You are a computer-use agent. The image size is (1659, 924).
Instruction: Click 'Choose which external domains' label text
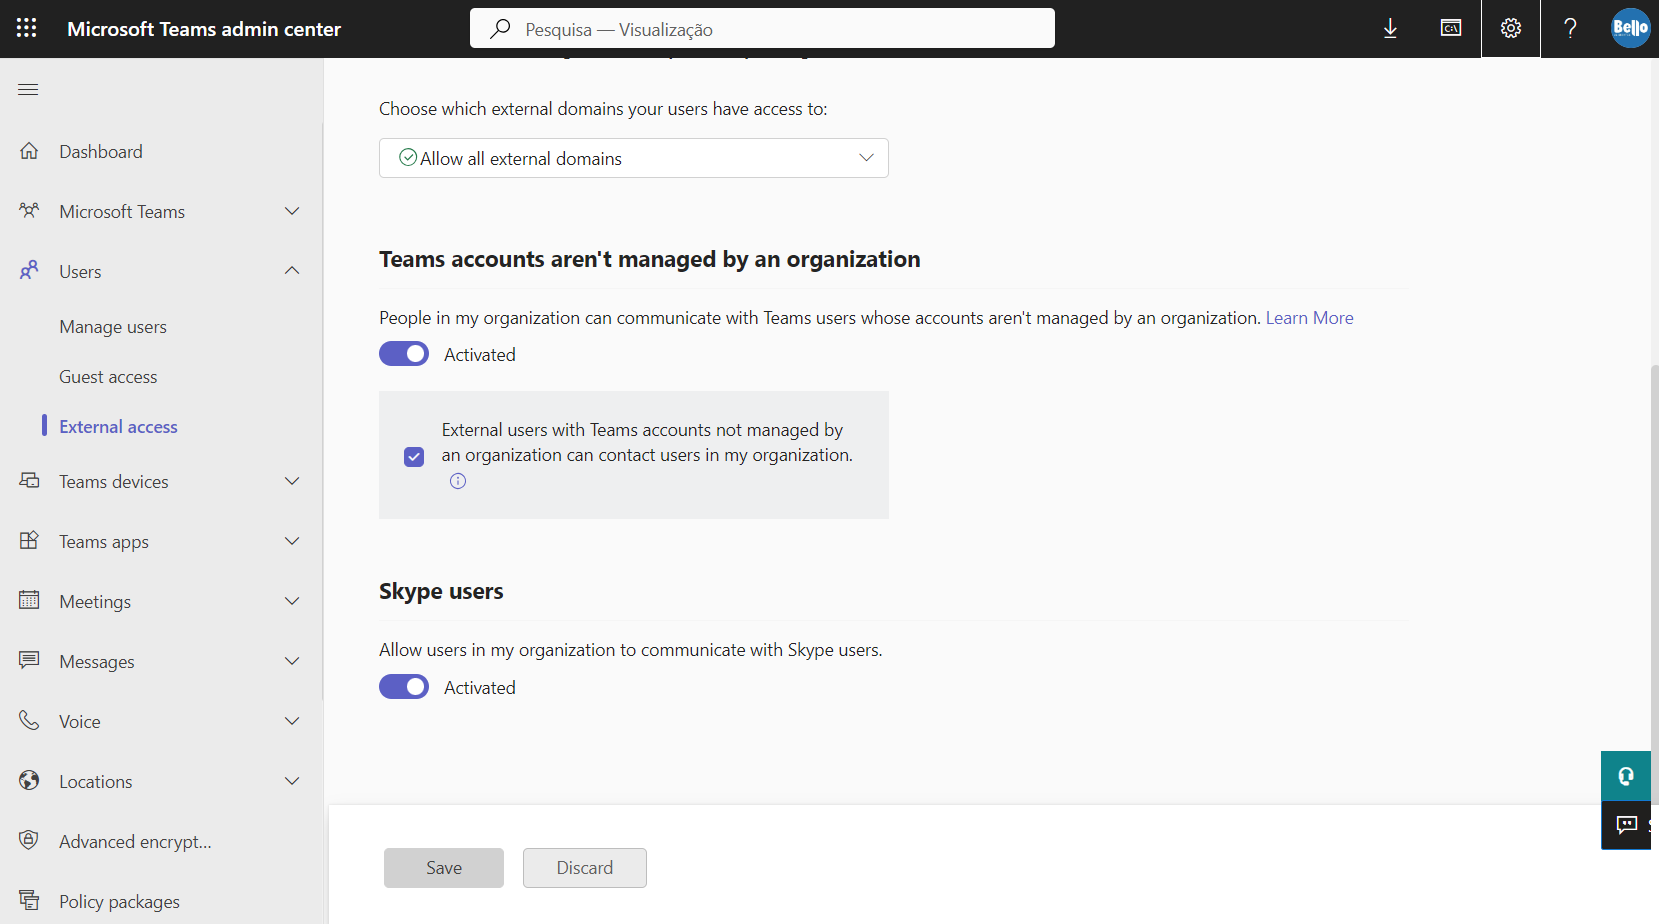(x=603, y=109)
